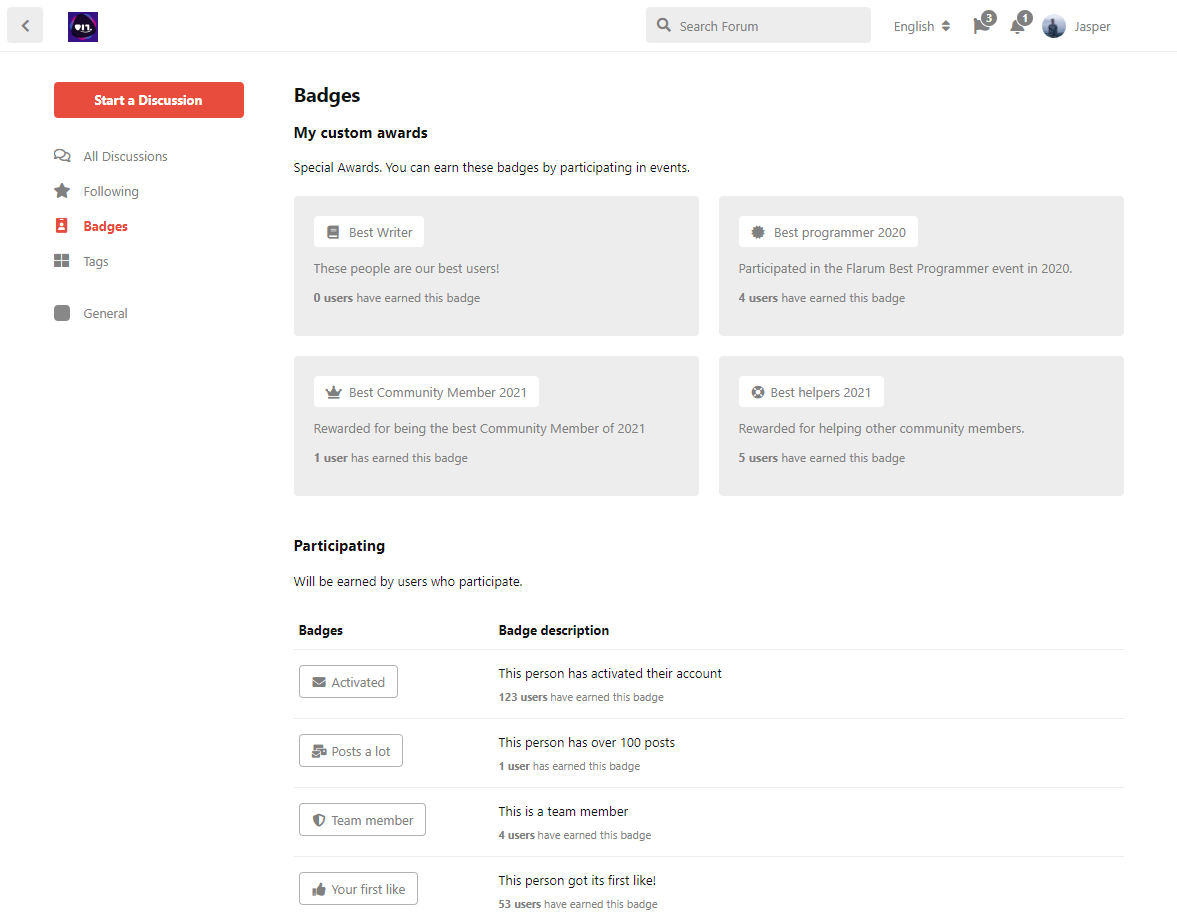
Task: Click the star icon next to Following
Action: [62, 190]
